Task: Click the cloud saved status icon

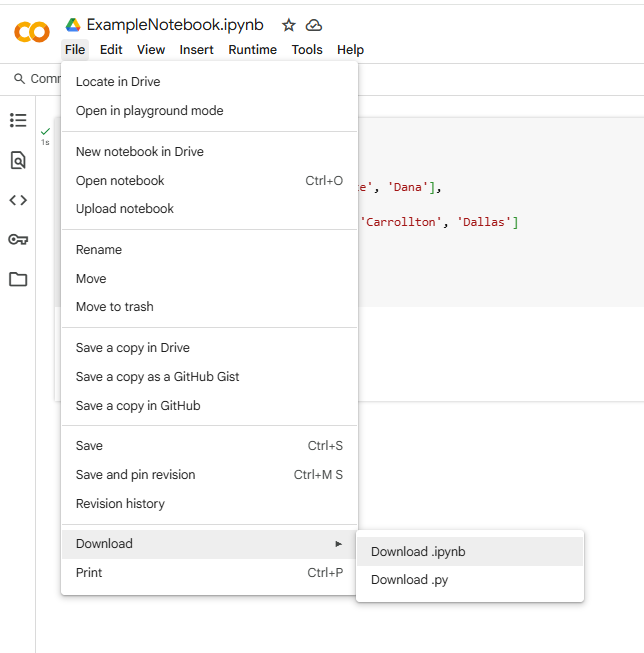Action: pos(314,25)
